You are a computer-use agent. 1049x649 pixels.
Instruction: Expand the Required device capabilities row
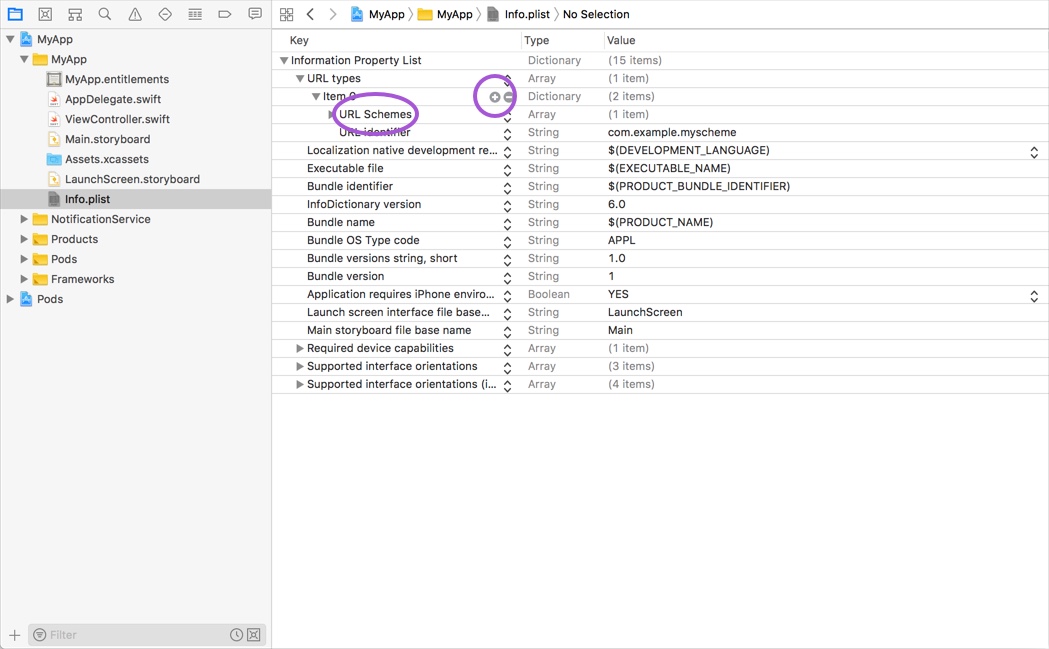tap(300, 349)
